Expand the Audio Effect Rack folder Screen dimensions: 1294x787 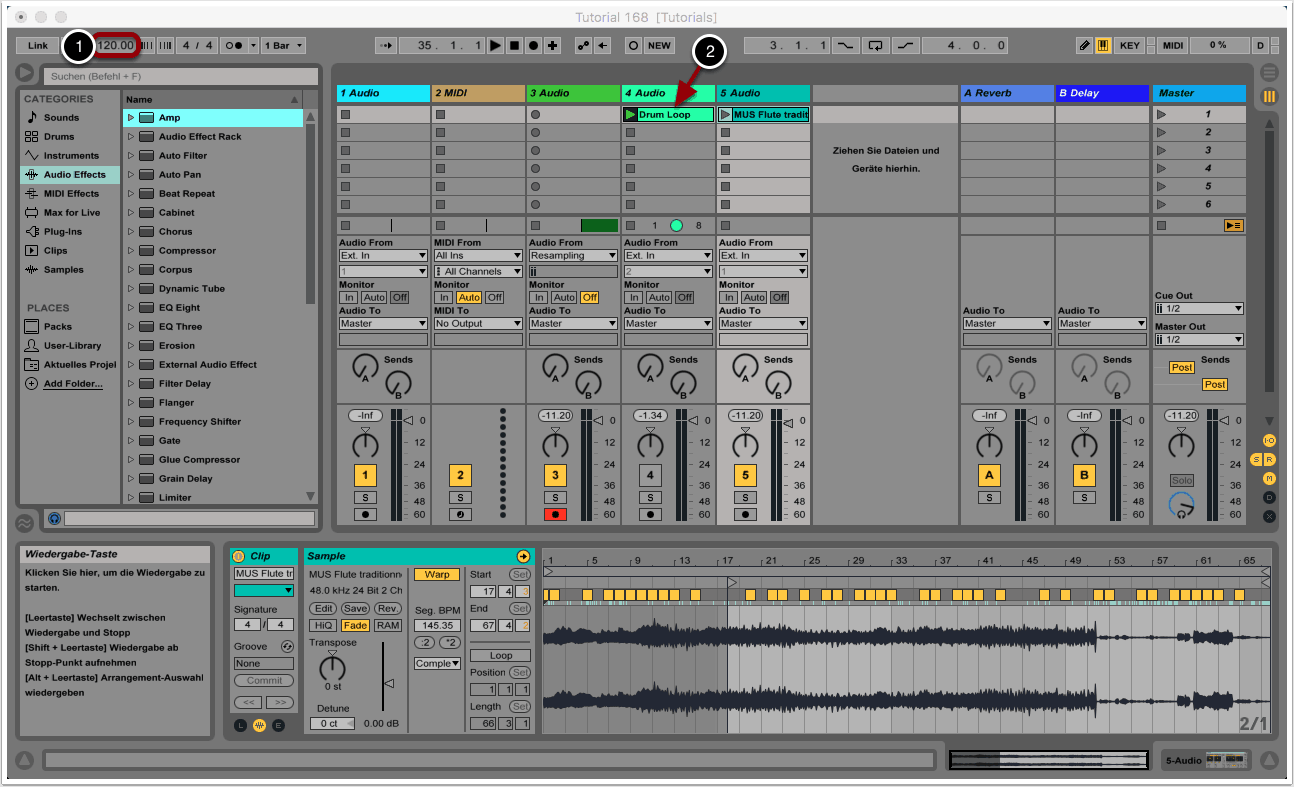130,137
